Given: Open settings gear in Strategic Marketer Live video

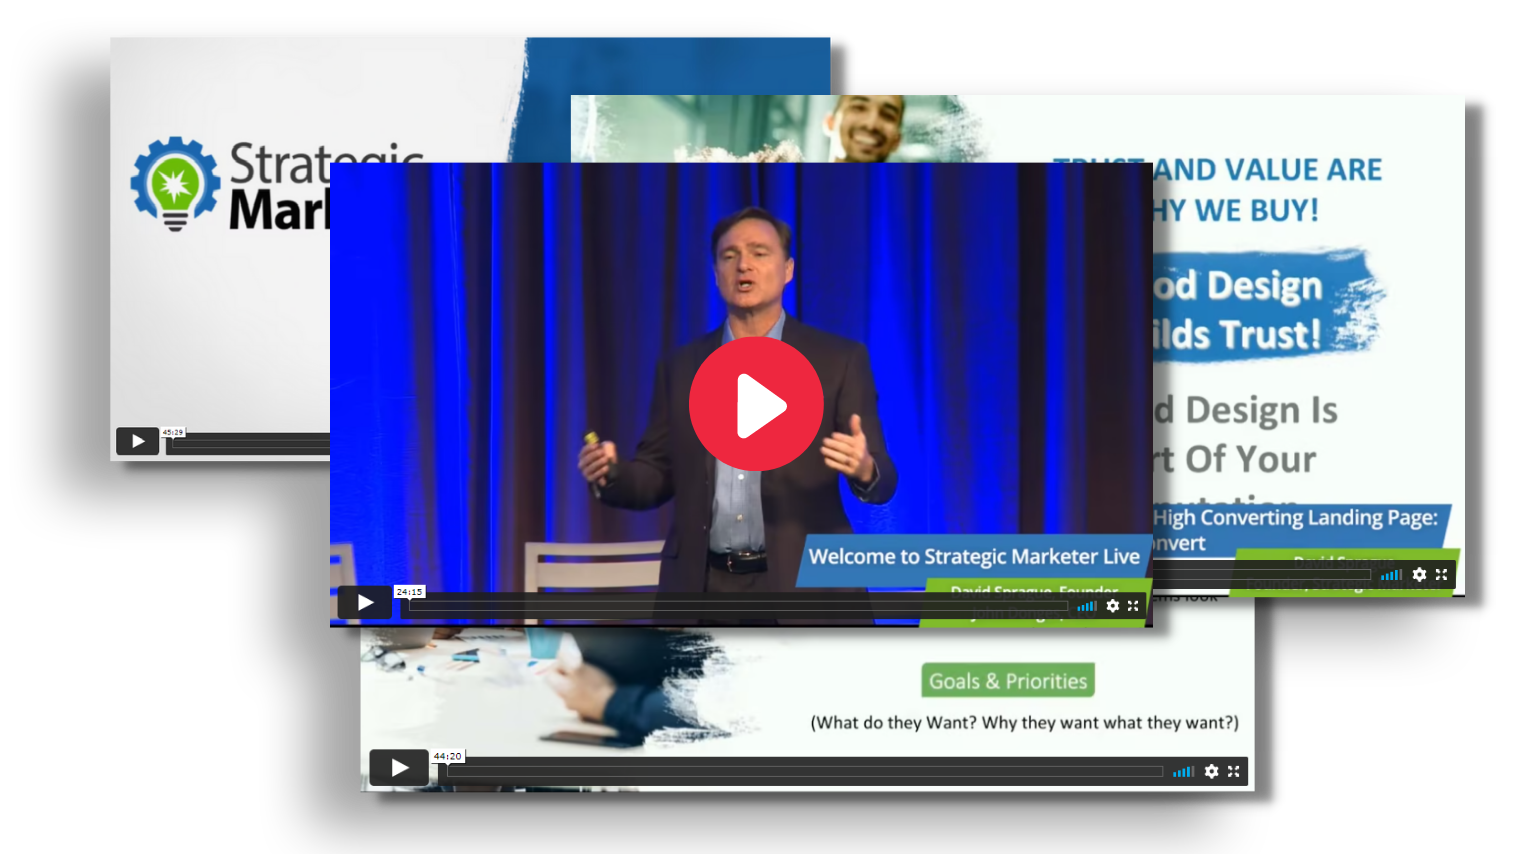Looking at the screenshot, I should click(1113, 606).
